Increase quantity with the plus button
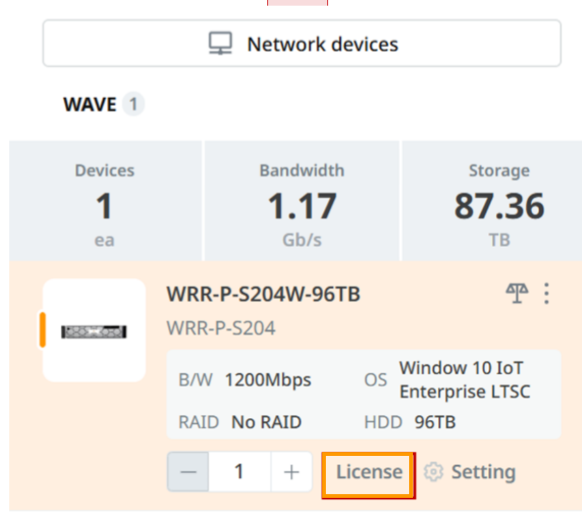582x515 pixels. (x=291, y=472)
